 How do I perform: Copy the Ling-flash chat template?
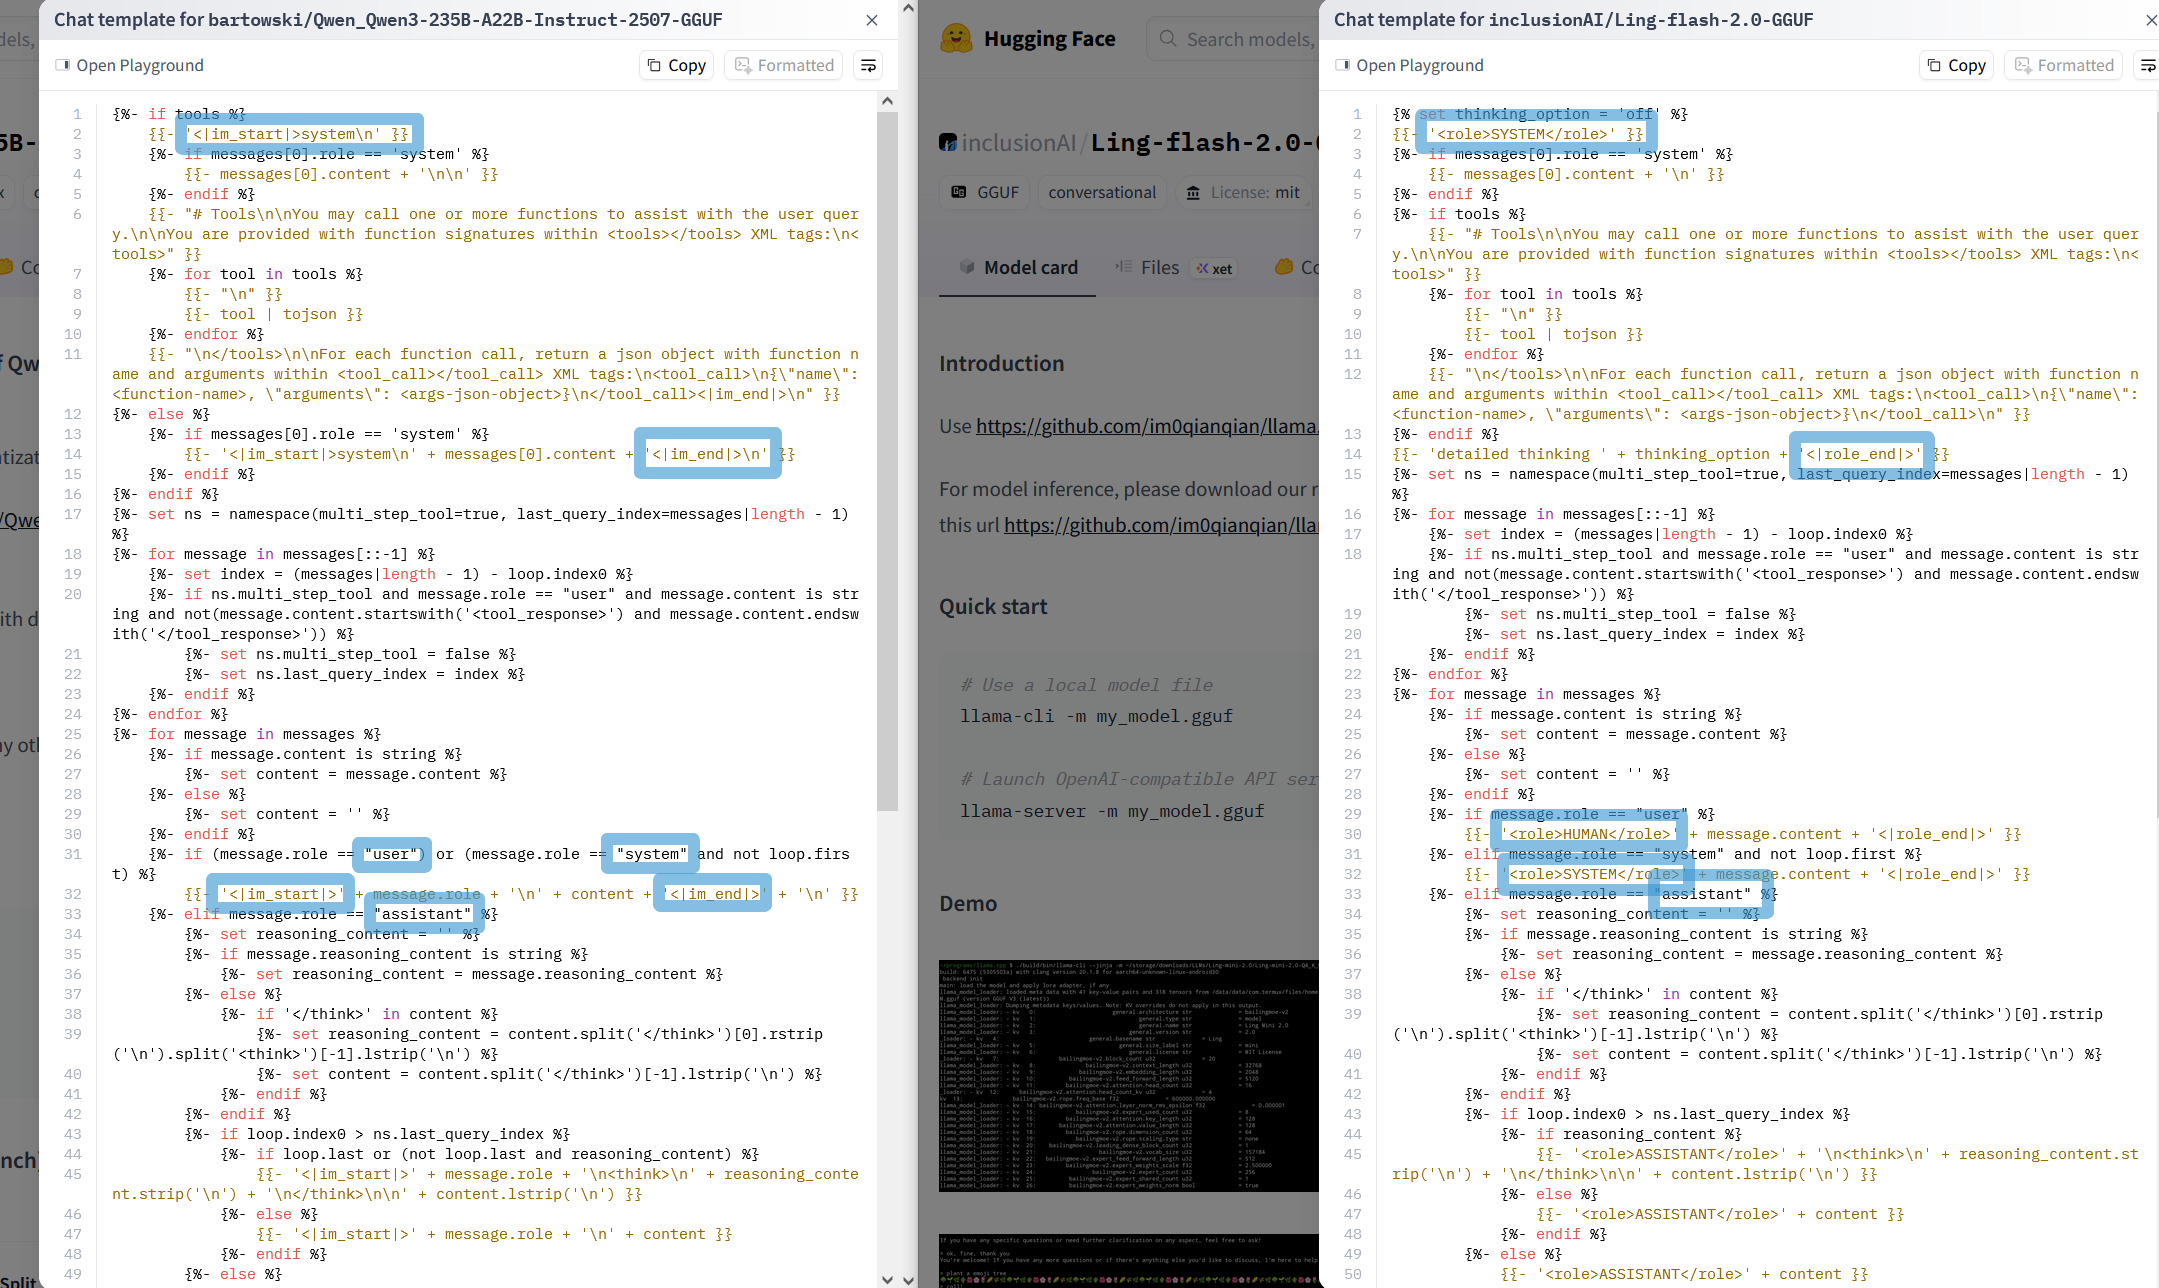point(1956,65)
